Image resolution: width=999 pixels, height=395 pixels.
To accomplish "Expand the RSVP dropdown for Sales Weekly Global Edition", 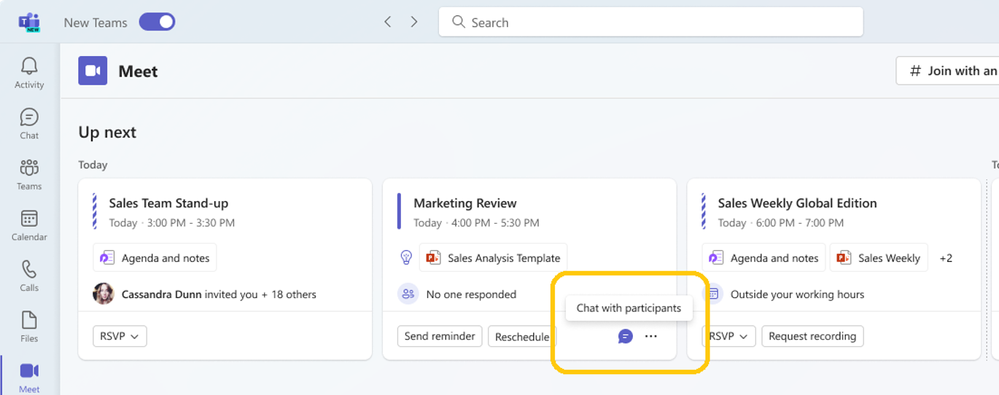I will (729, 336).
